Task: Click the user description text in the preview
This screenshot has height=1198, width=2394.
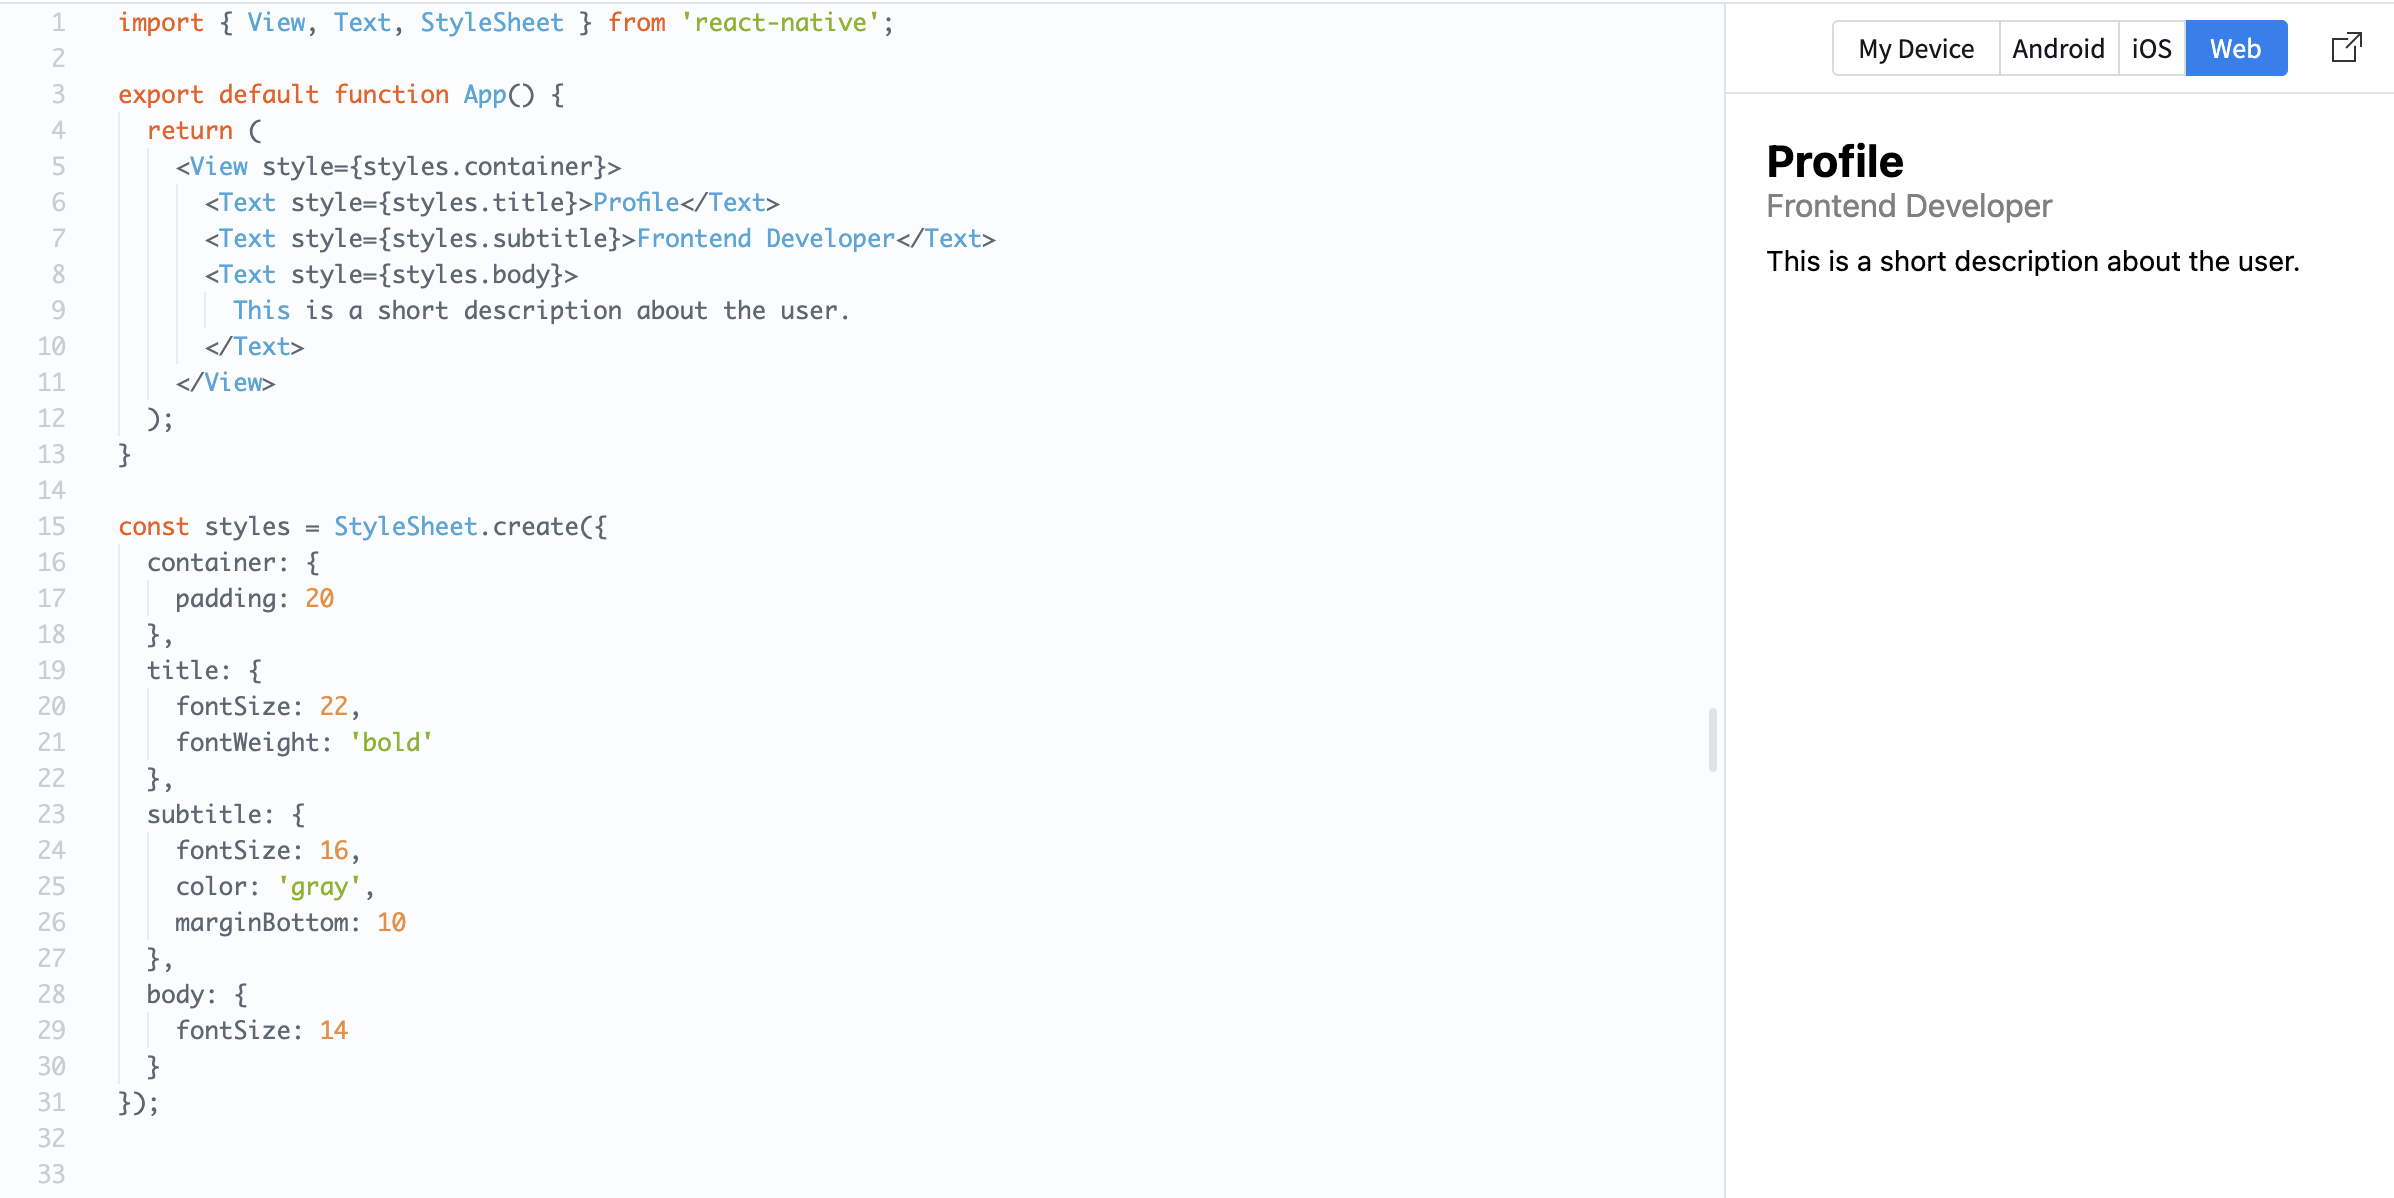Action: tap(2032, 262)
